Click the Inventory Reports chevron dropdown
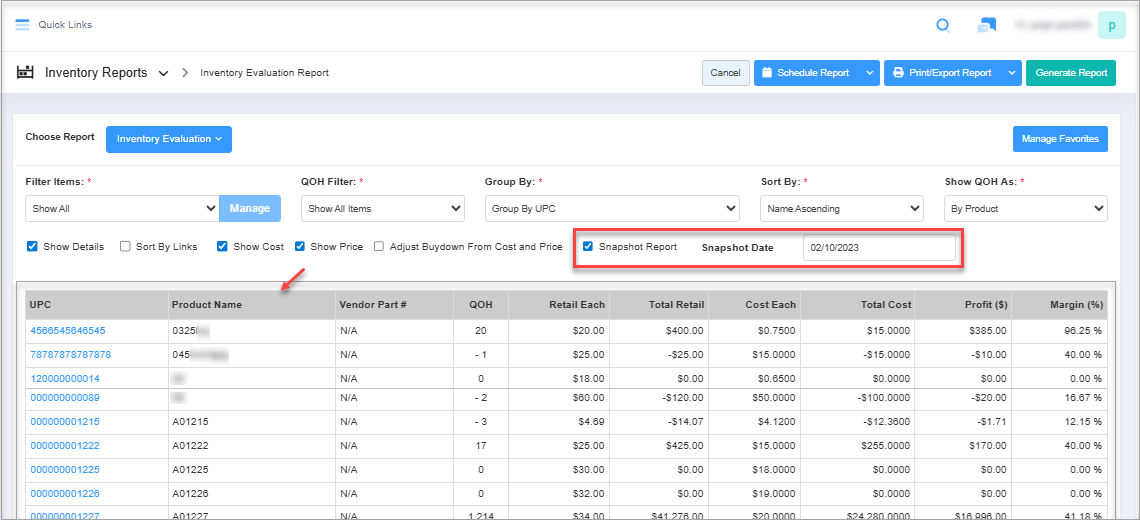The image size is (1140, 520). [163, 74]
